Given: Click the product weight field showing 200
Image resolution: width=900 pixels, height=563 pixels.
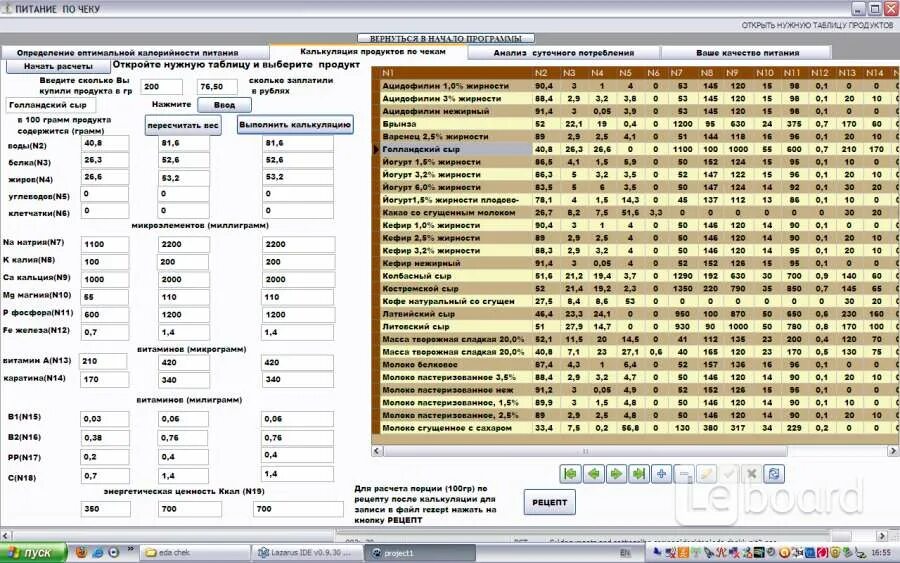Looking at the screenshot, I should (x=161, y=87).
